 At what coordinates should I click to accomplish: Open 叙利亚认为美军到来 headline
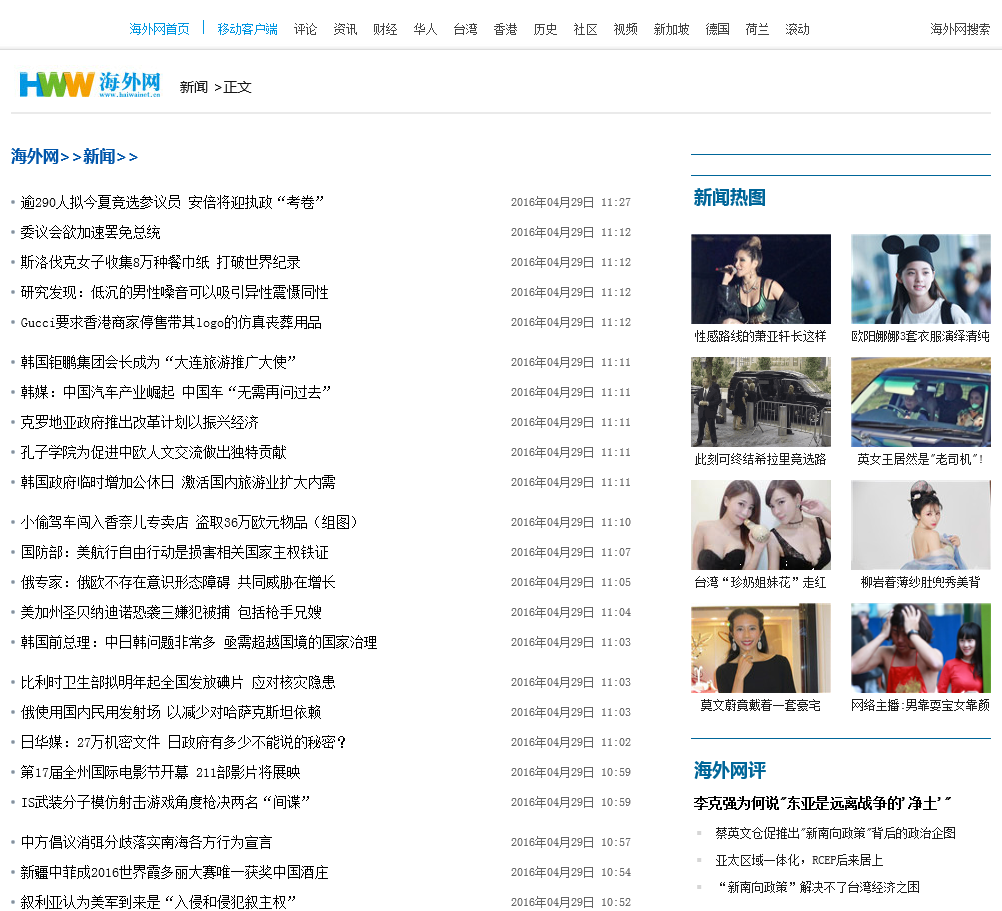[158, 902]
